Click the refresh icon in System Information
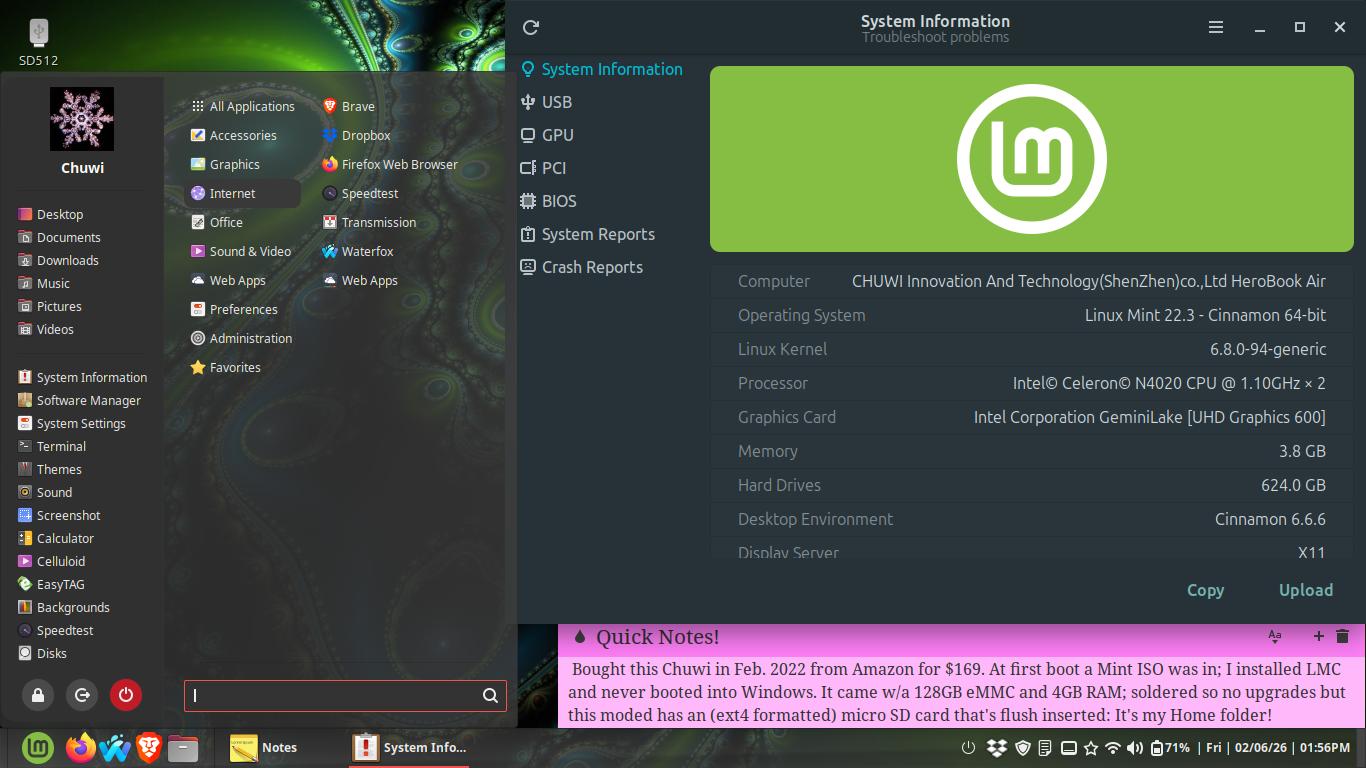The width and height of the screenshot is (1366, 768). click(x=531, y=28)
